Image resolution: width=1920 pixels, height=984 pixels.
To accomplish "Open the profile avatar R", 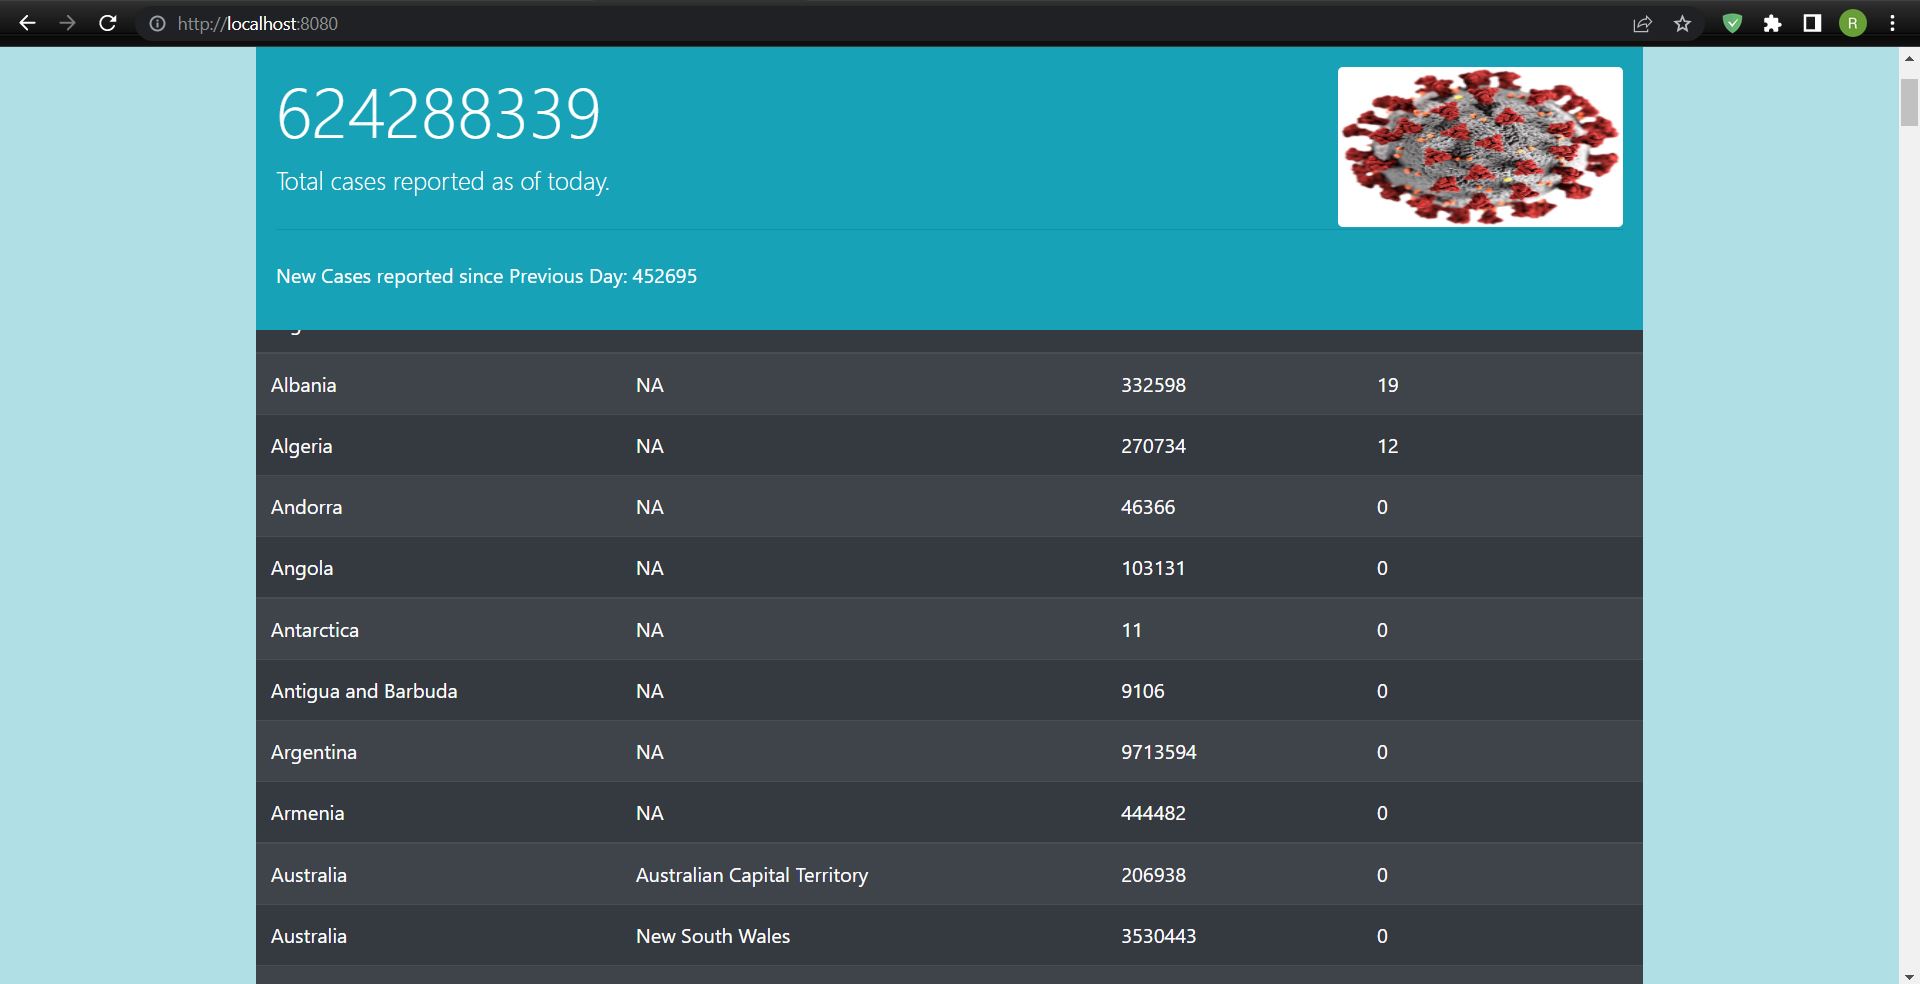I will coord(1853,23).
